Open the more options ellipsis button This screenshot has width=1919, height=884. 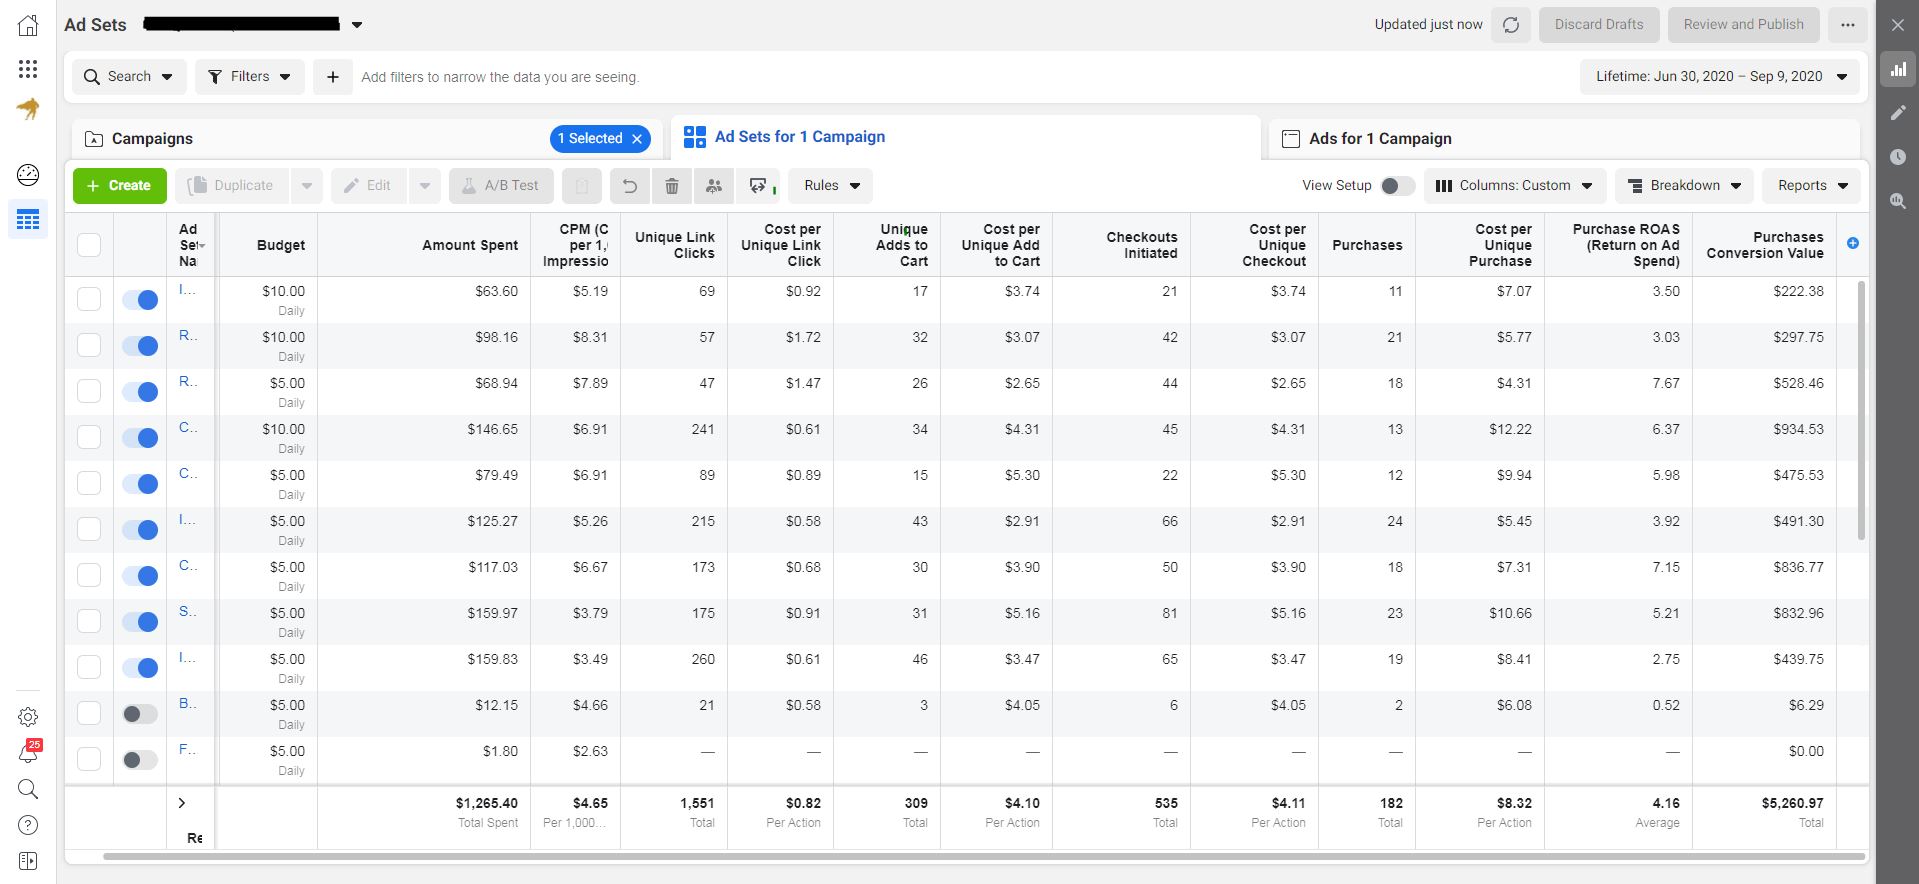click(1847, 25)
